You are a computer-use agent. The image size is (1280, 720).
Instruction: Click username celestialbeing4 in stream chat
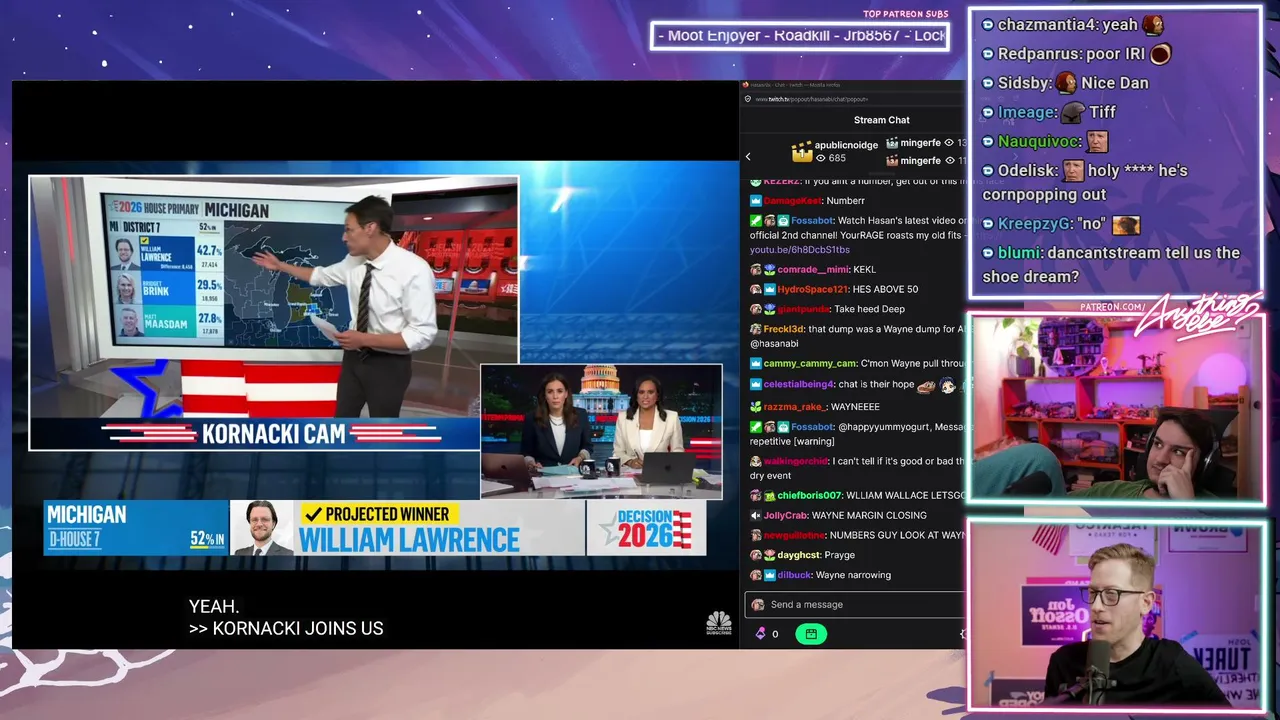(798, 384)
